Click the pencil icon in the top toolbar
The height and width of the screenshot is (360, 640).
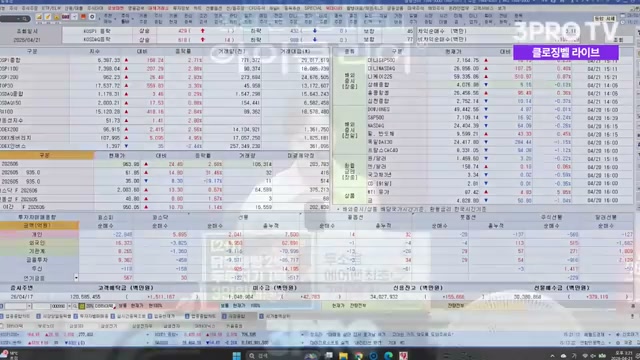(x=47, y=17)
